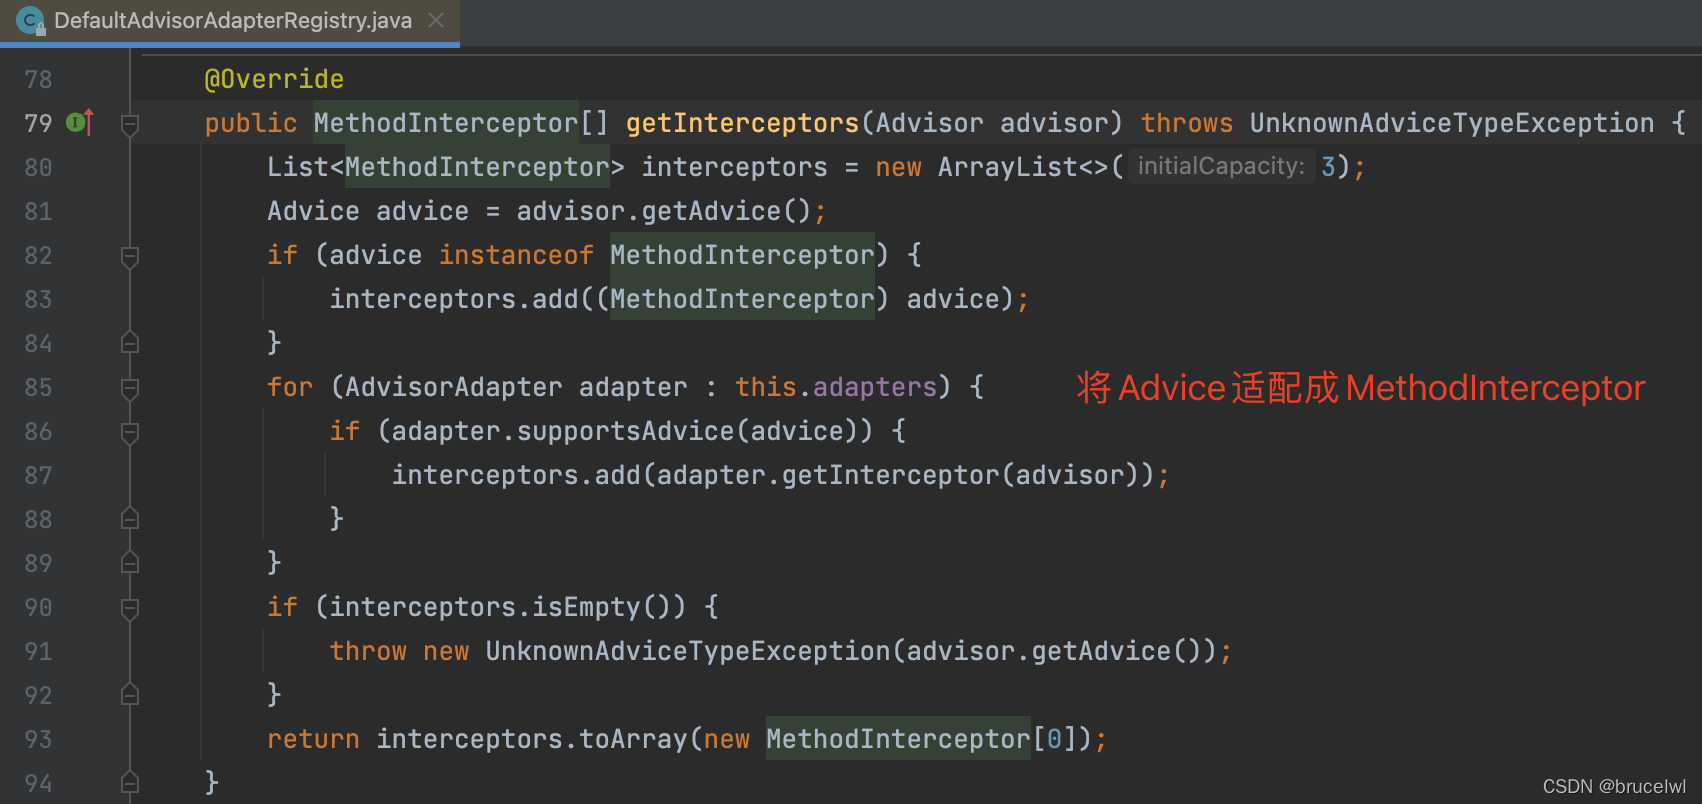Click advisor.getAdvice() call on line 81
The image size is (1702, 804).
click(x=664, y=211)
